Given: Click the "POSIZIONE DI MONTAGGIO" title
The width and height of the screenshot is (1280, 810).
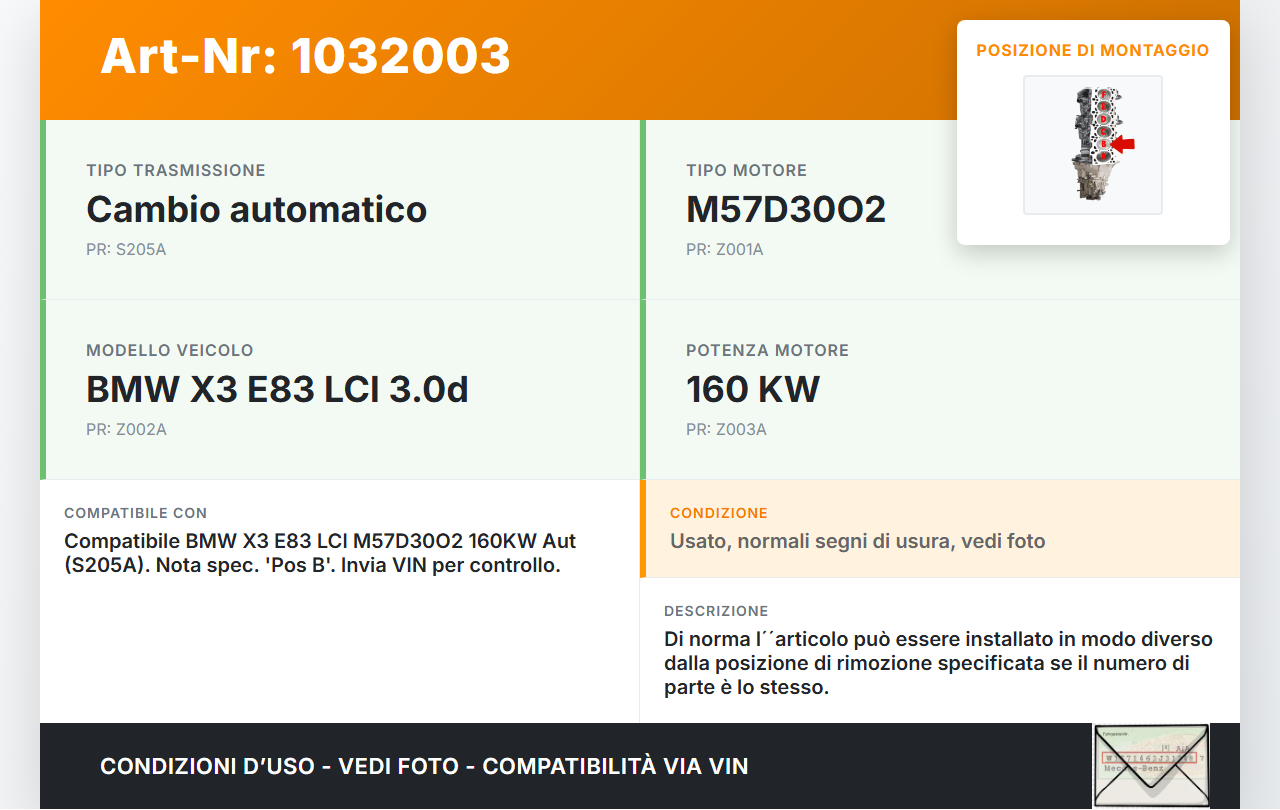Looking at the screenshot, I should coord(1093,50).
